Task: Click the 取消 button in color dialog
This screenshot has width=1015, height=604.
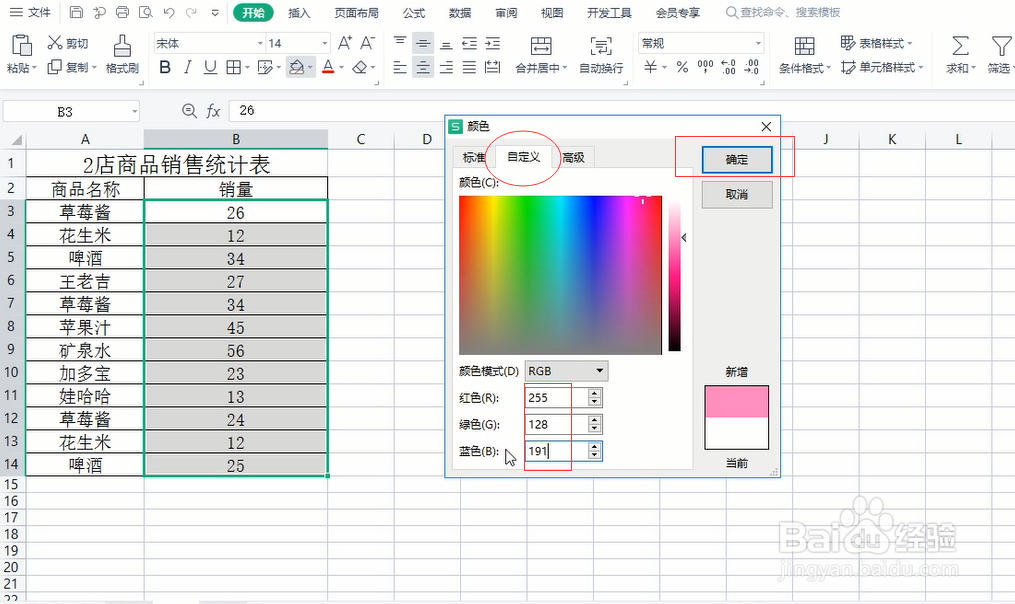Action: [x=737, y=195]
